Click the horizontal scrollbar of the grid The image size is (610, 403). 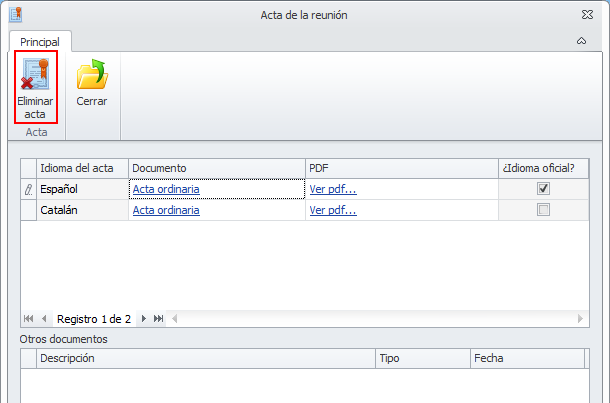[378, 319]
